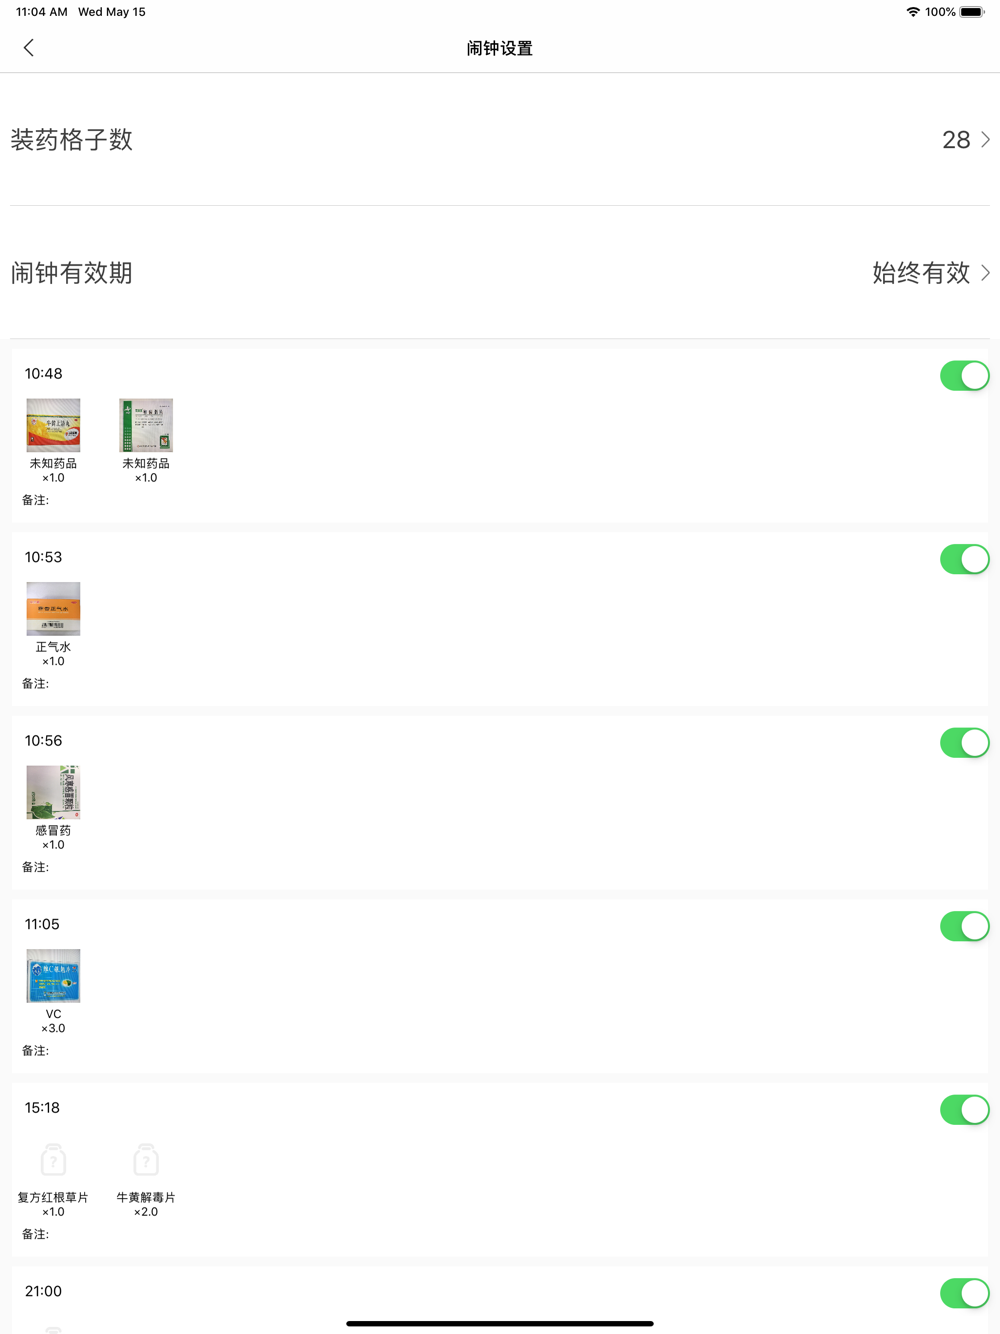Tap the blue VC medicine picture
The height and width of the screenshot is (1334, 1000).
coord(53,976)
